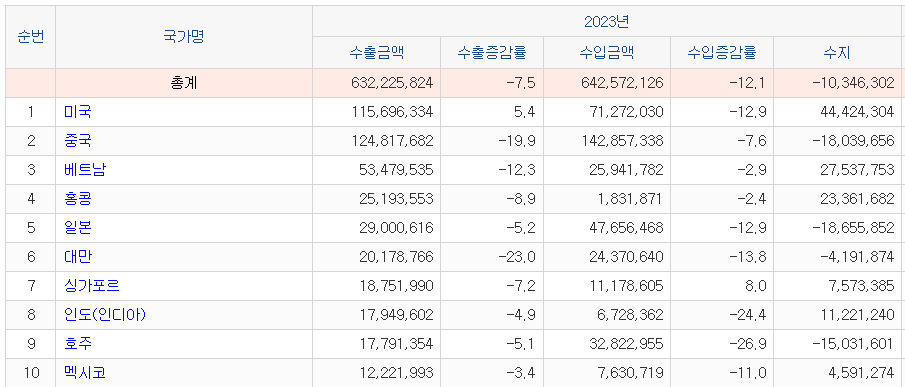Select the total export value 632,225,824
The width and height of the screenshot is (905, 387).
[392, 83]
